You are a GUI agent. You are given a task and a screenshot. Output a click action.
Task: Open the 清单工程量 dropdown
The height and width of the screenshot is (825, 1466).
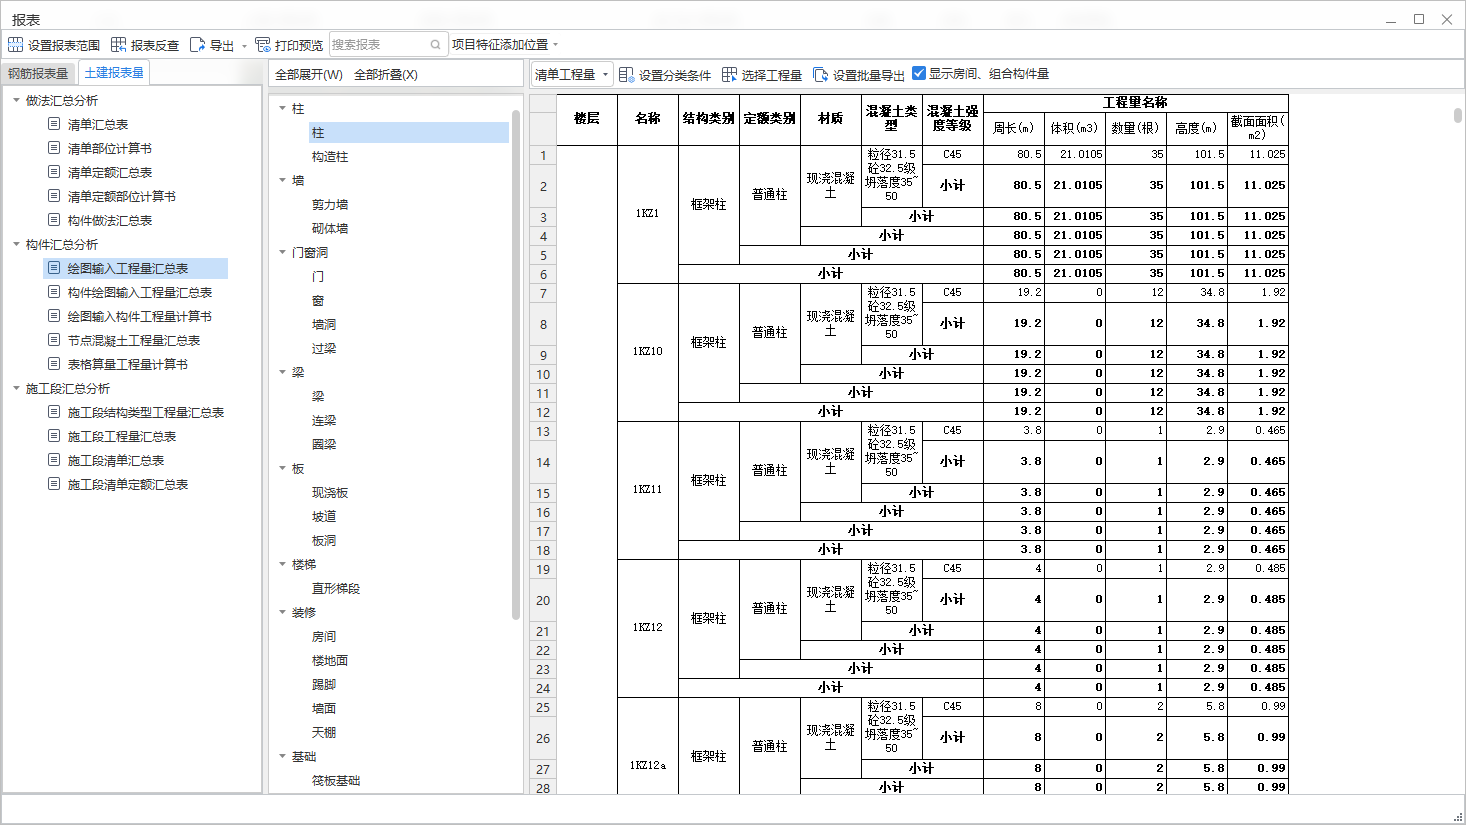point(572,75)
